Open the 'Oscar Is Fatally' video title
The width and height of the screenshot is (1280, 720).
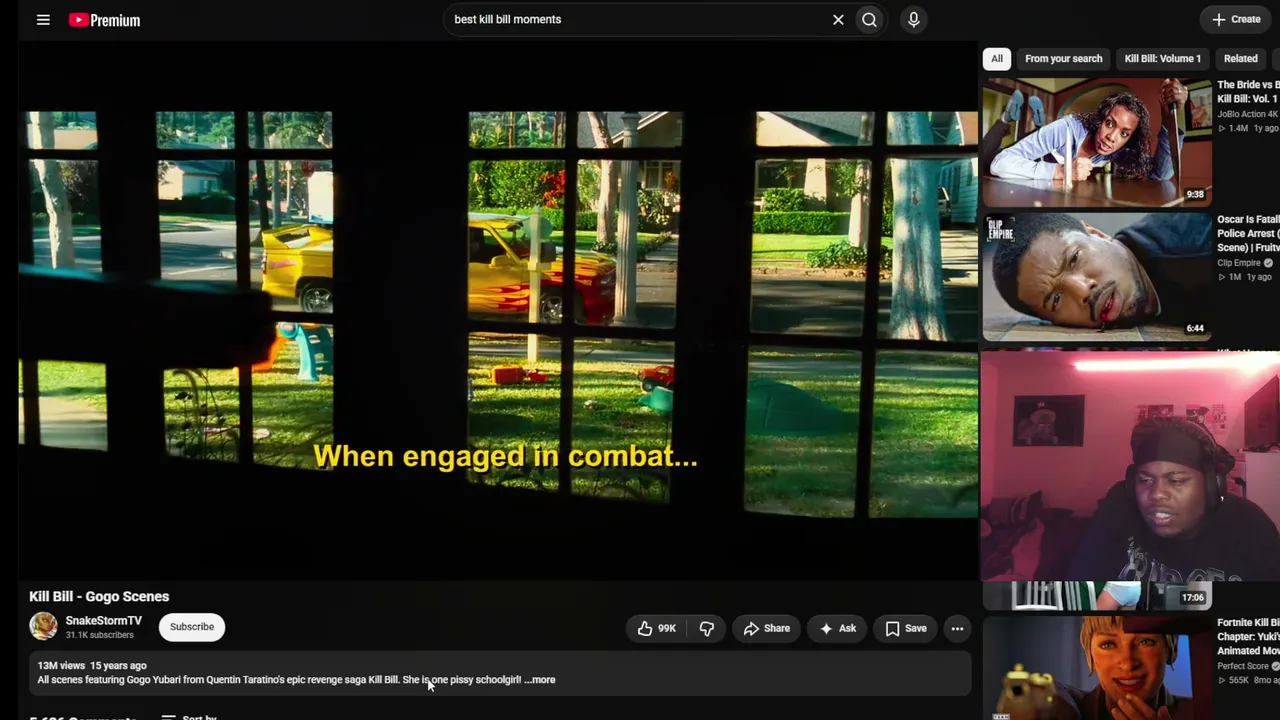coord(1248,233)
